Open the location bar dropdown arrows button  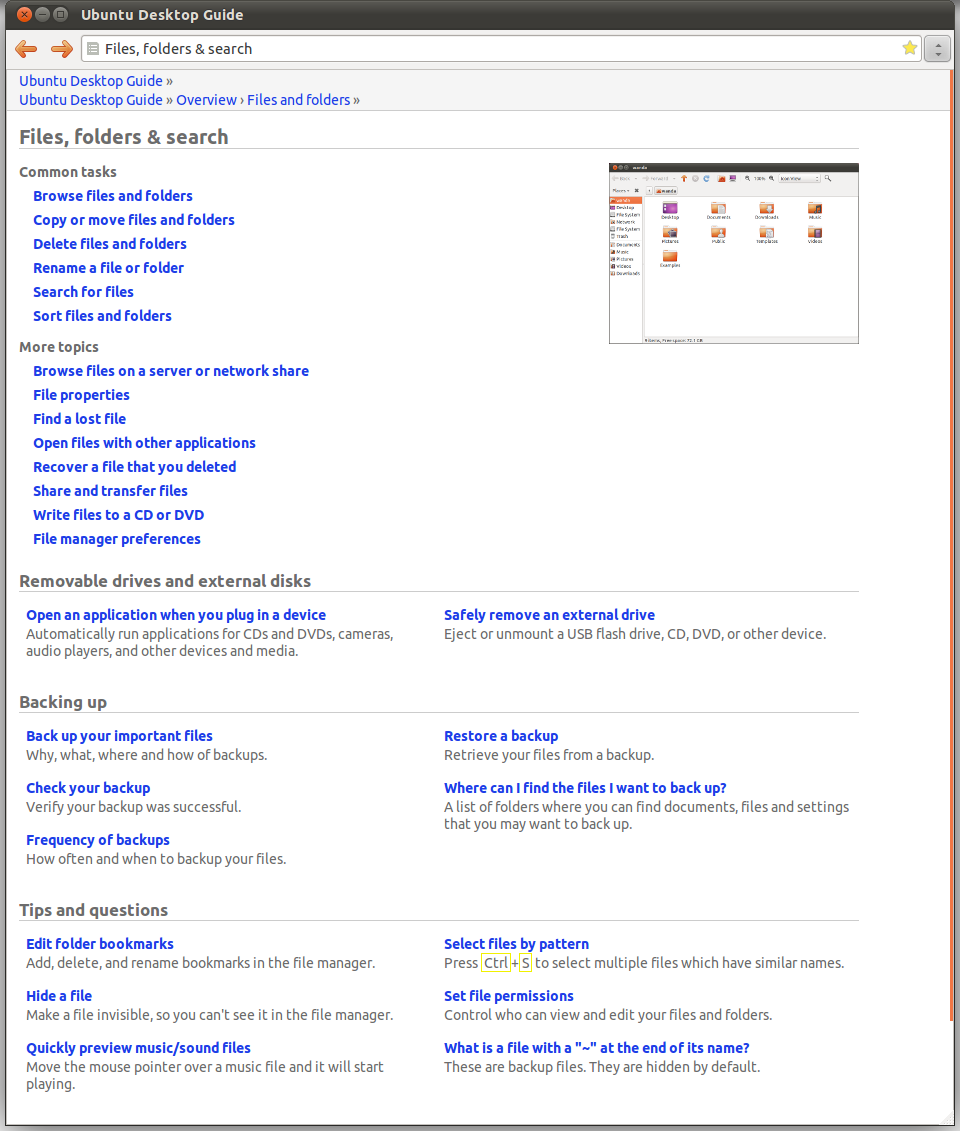937,49
